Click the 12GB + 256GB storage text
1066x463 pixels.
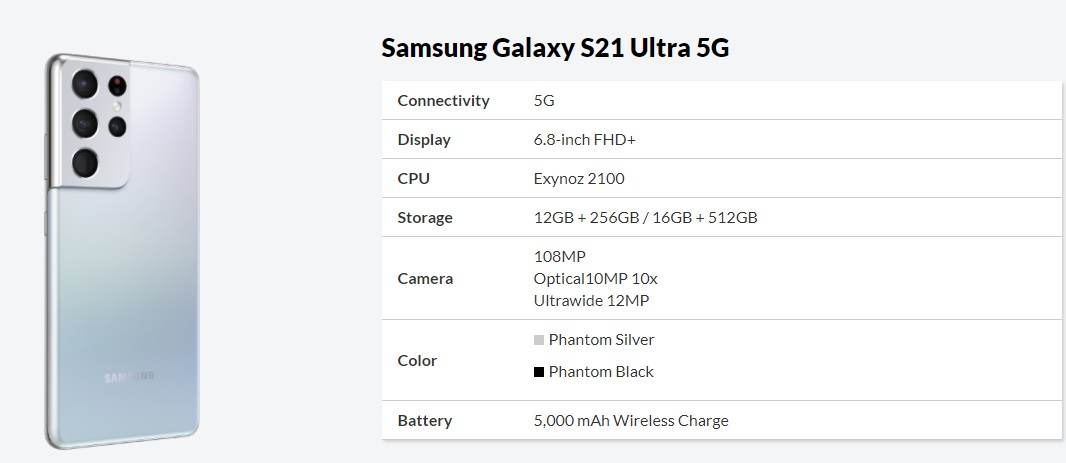coord(588,217)
